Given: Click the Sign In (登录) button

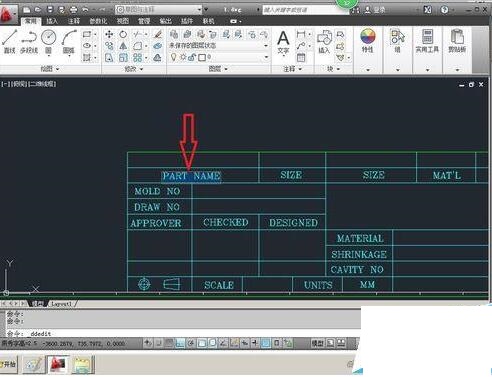Looking at the screenshot, I should pyautogui.click(x=375, y=10).
